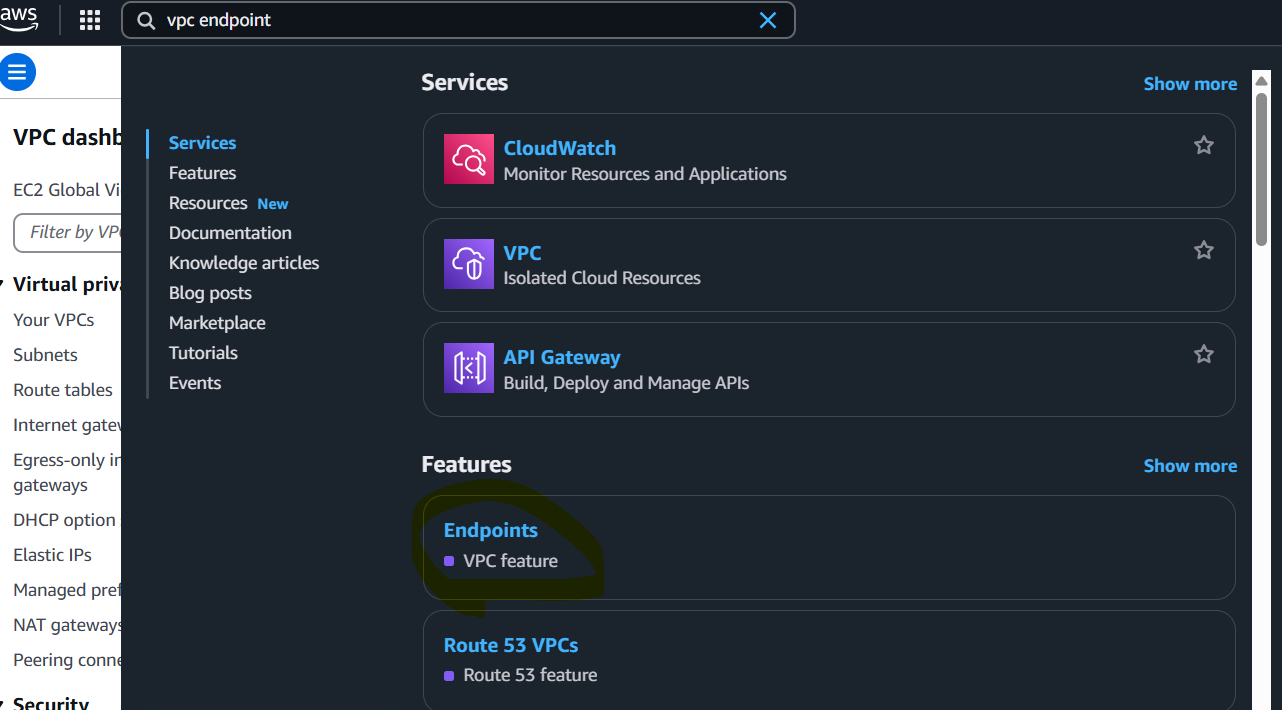The height and width of the screenshot is (710, 1282).
Task: Select Features in search categories
Action: point(202,173)
